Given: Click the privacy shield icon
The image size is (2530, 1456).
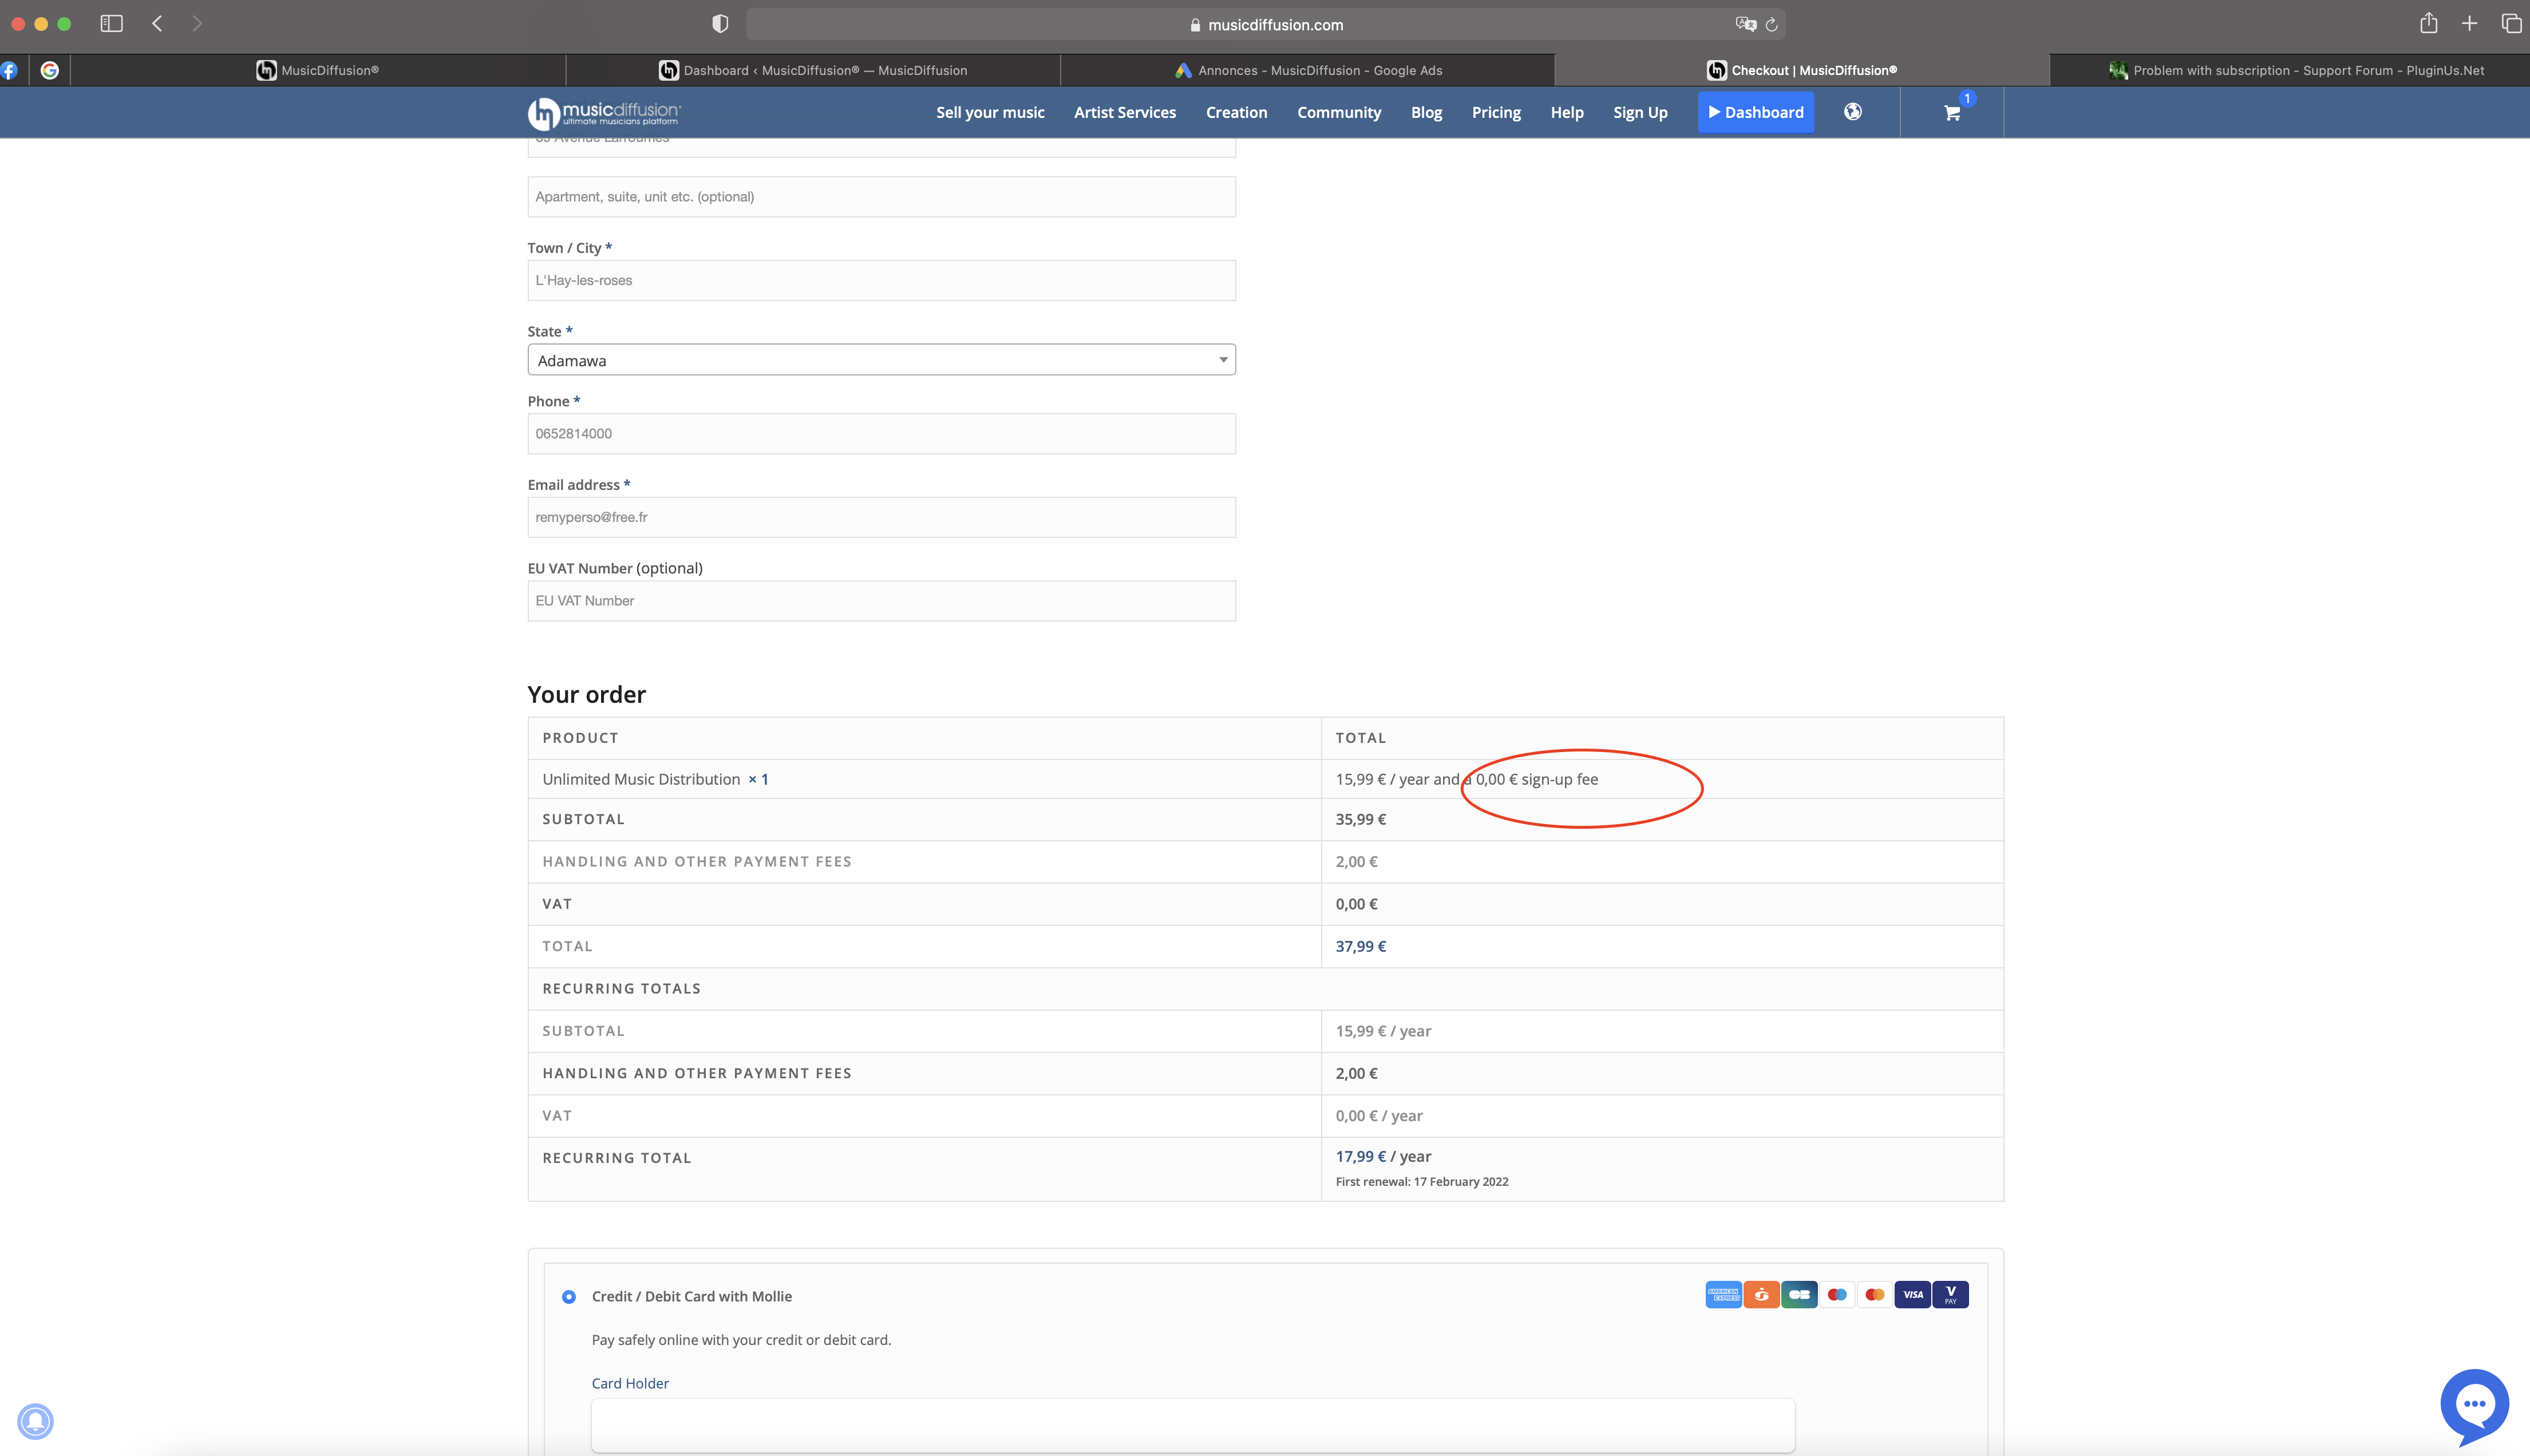Looking at the screenshot, I should tap(720, 24).
